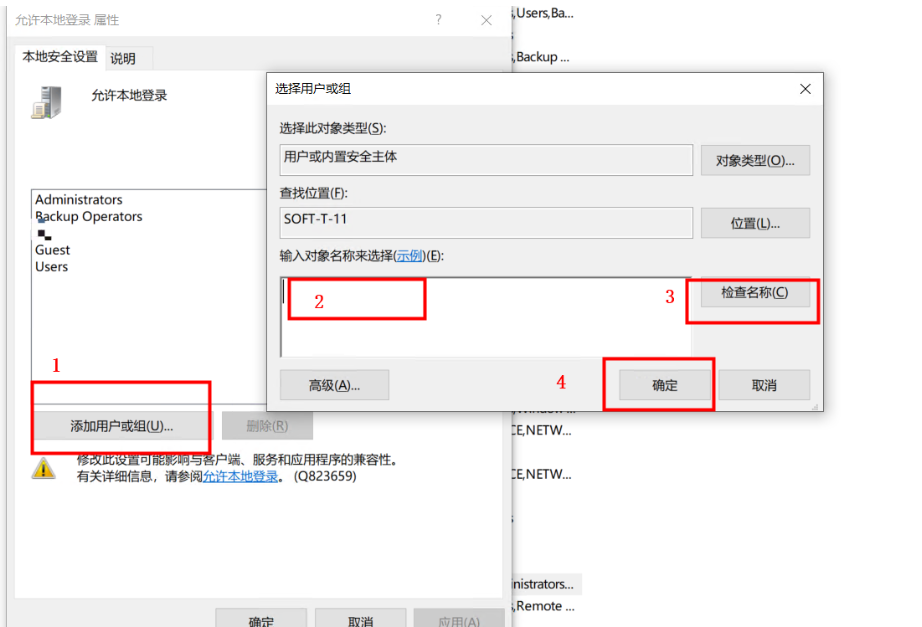This screenshot has width=922, height=627.
Task: Switch to the 说明 tab
Action: (x=123, y=59)
